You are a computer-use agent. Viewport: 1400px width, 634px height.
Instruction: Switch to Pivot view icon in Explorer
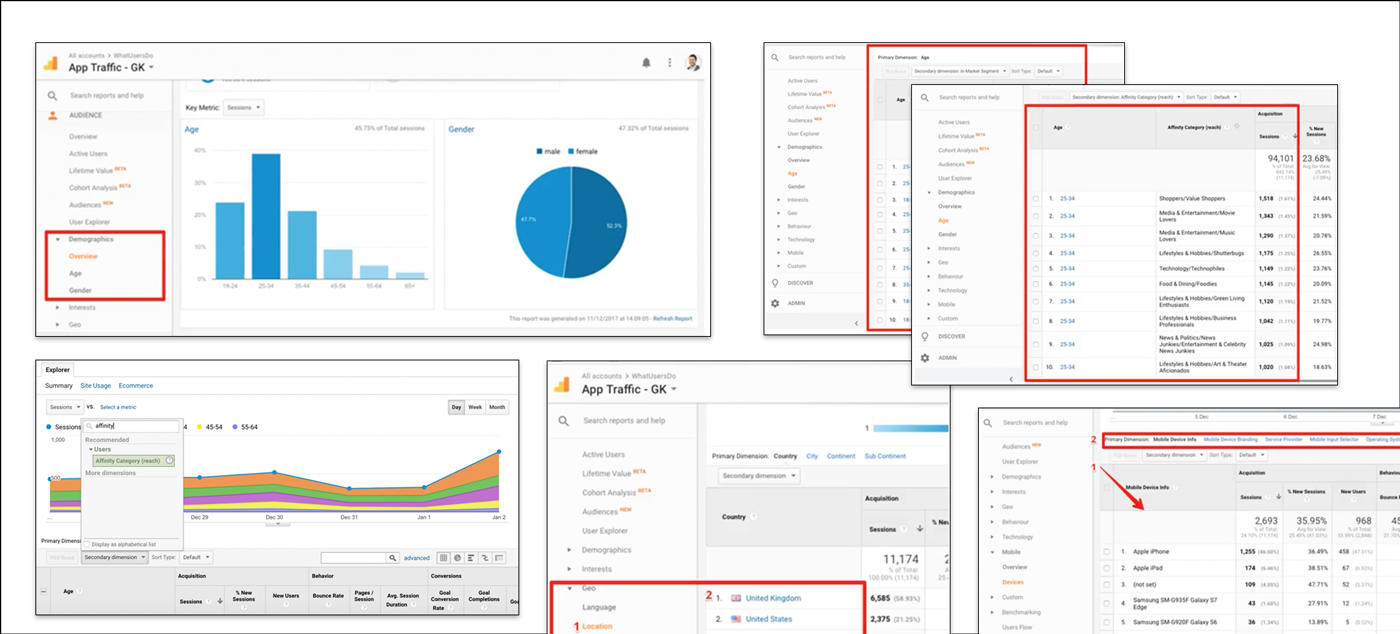tap(498, 557)
